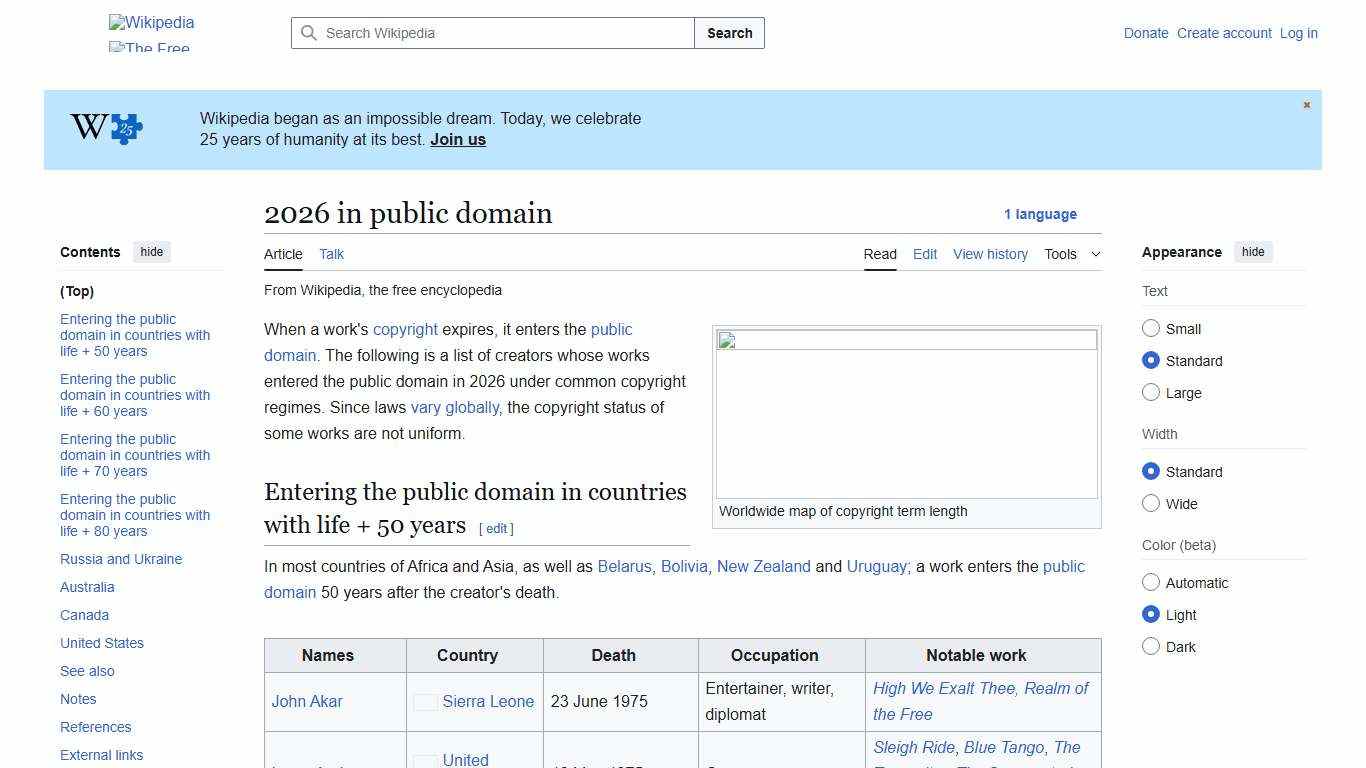
Task: Switch to the Talk tab
Action: (331, 254)
